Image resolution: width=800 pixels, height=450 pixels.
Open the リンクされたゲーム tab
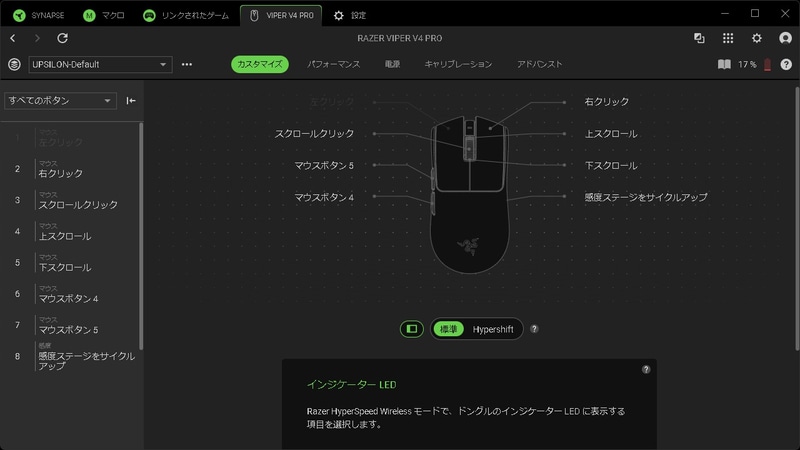pyautogui.click(x=186, y=15)
